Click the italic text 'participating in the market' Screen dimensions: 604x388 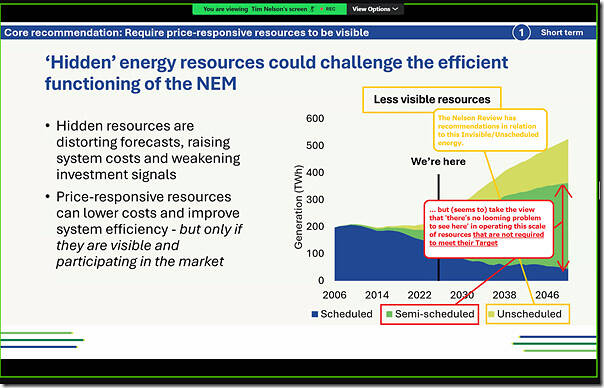tap(140, 261)
